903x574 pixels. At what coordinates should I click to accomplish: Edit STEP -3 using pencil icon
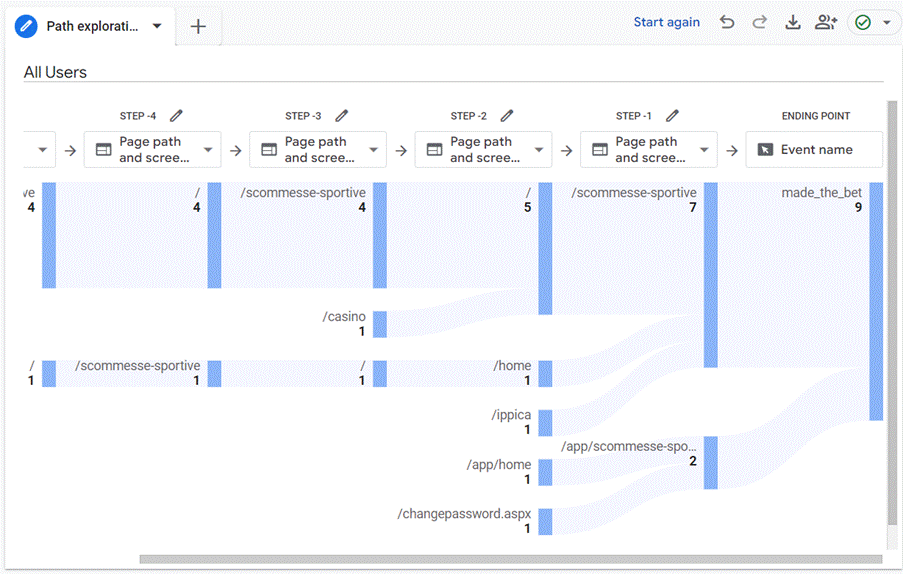342,116
